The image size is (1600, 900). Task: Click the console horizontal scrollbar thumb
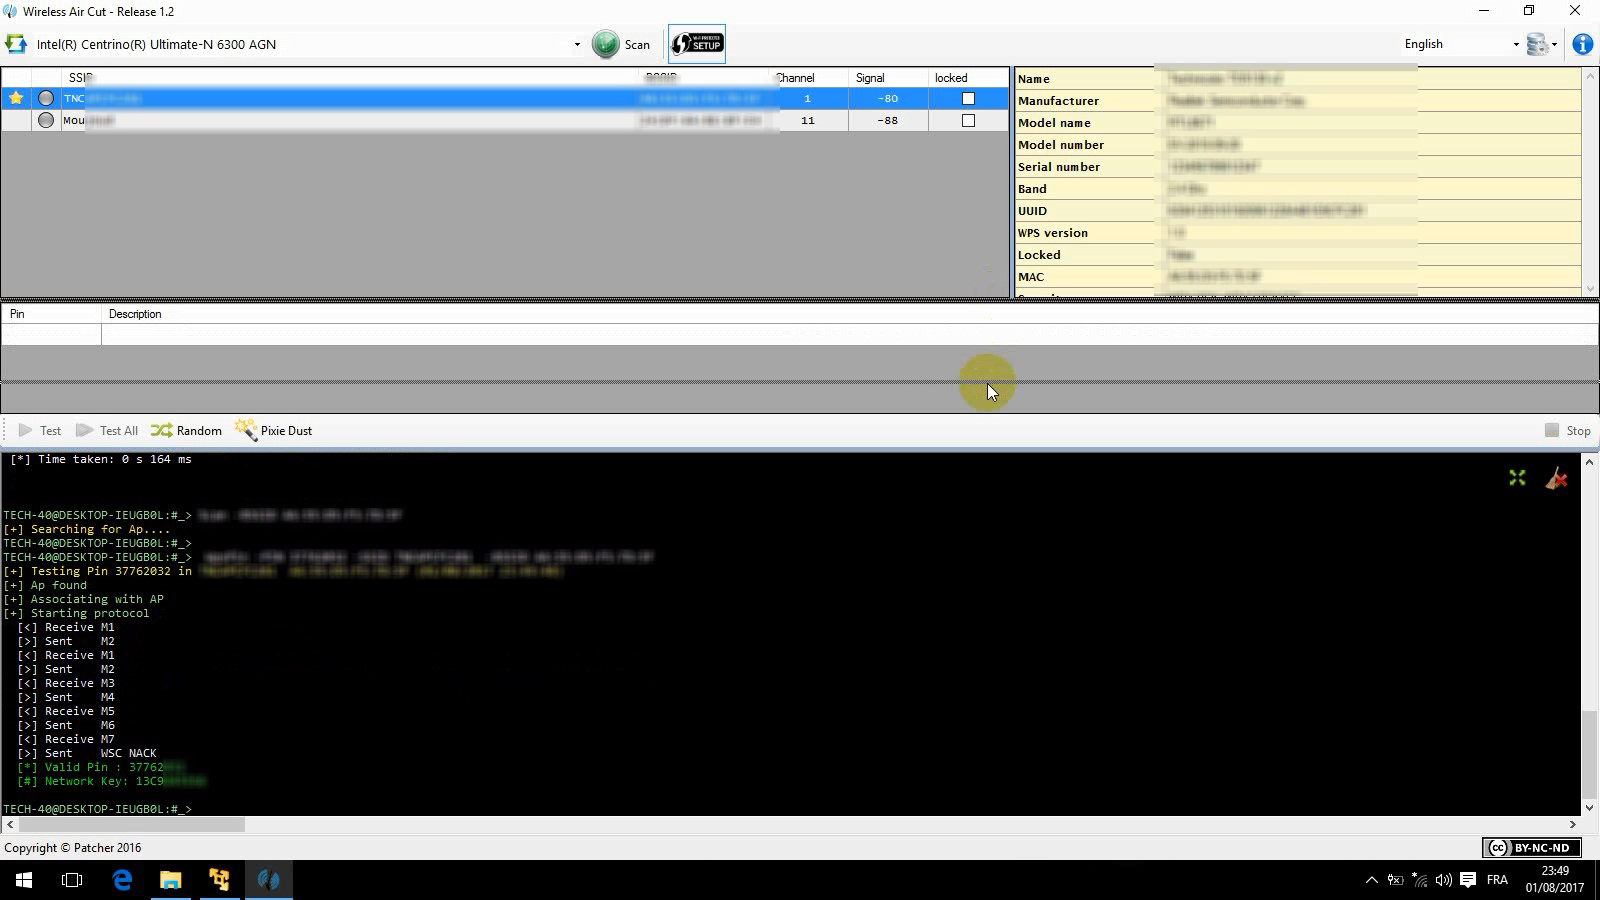(x=132, y=825)
